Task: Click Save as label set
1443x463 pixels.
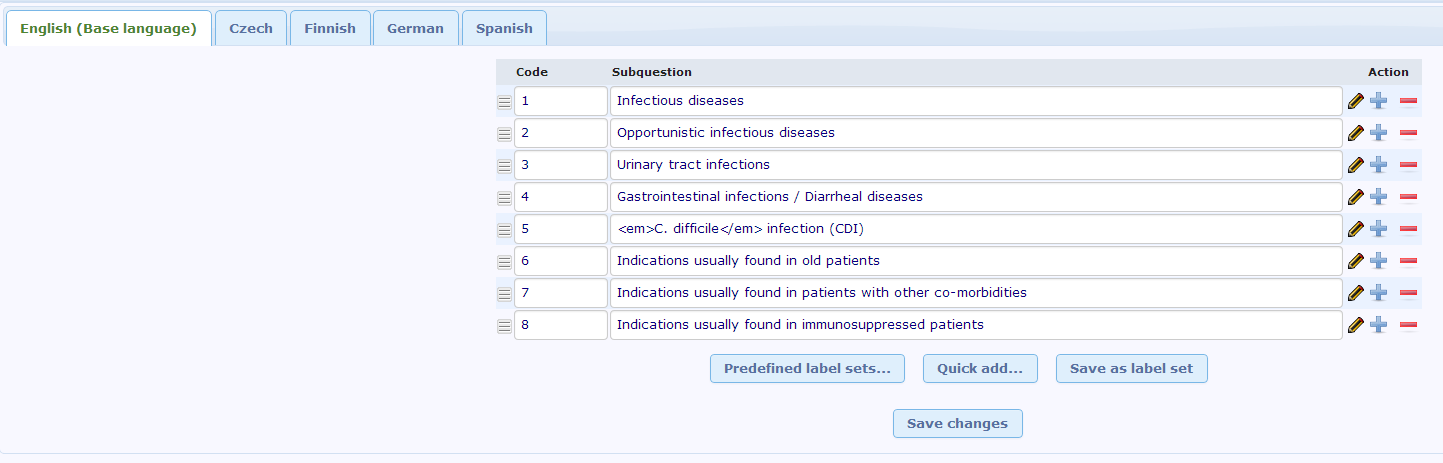Action: (1131, 369)
